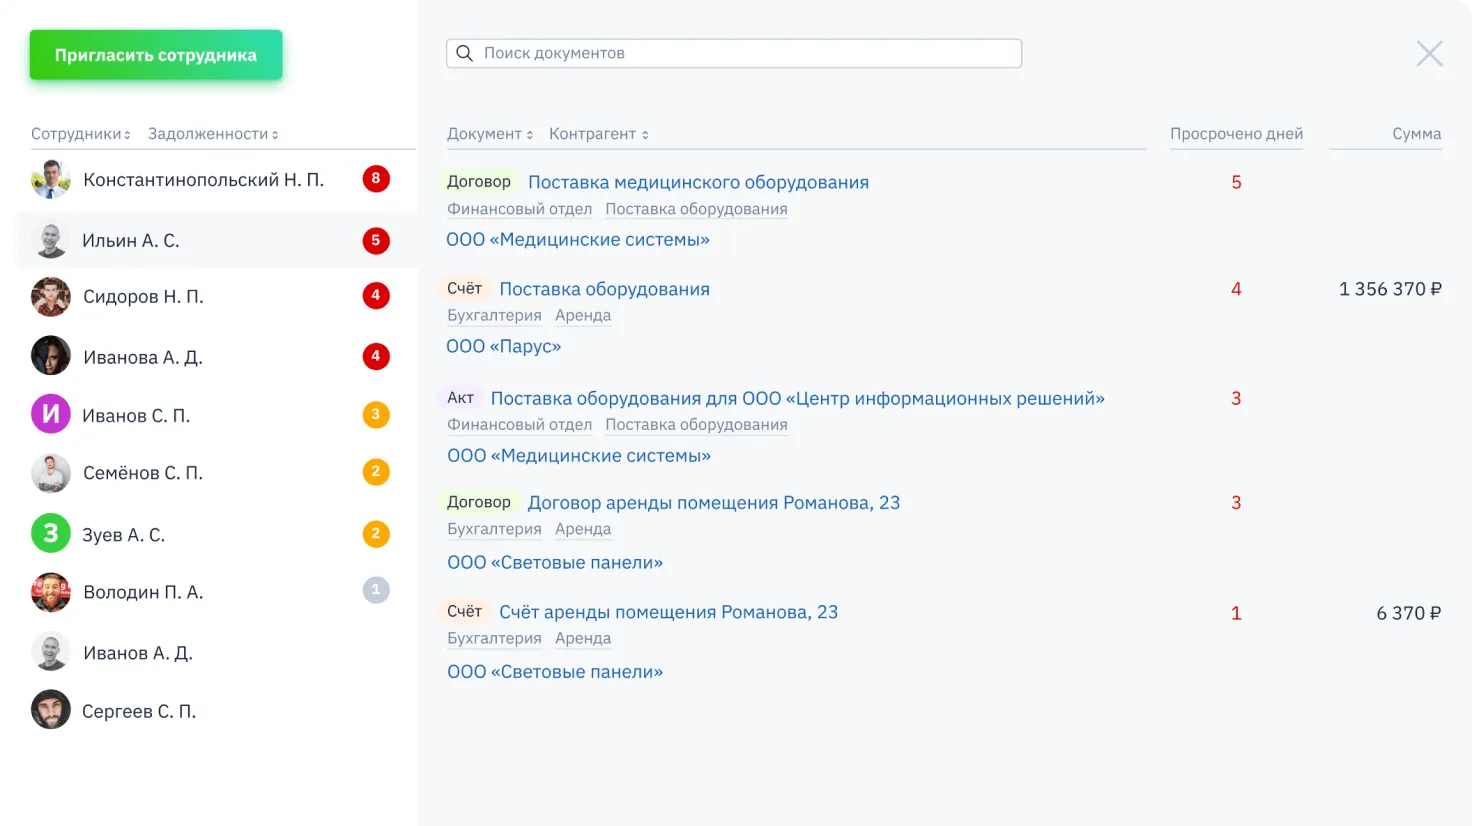Image resolution: width=1472 pixels, height=826 pixels.
Task: Click Иванова А. Д. avatar photo
Action: (51, 356)
